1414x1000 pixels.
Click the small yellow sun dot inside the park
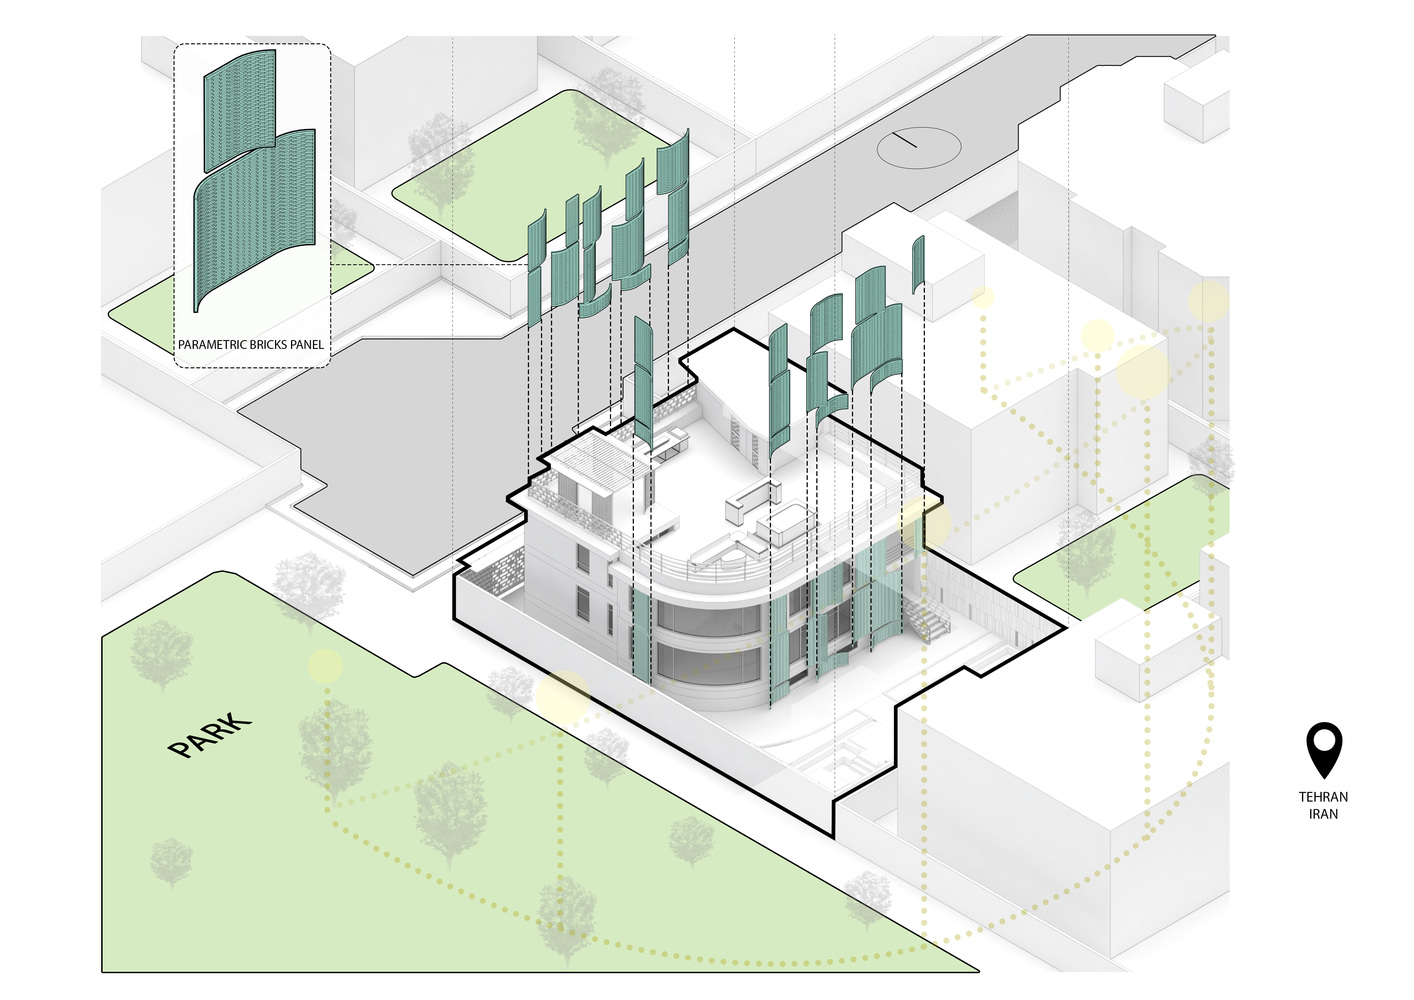click(325, 666)
